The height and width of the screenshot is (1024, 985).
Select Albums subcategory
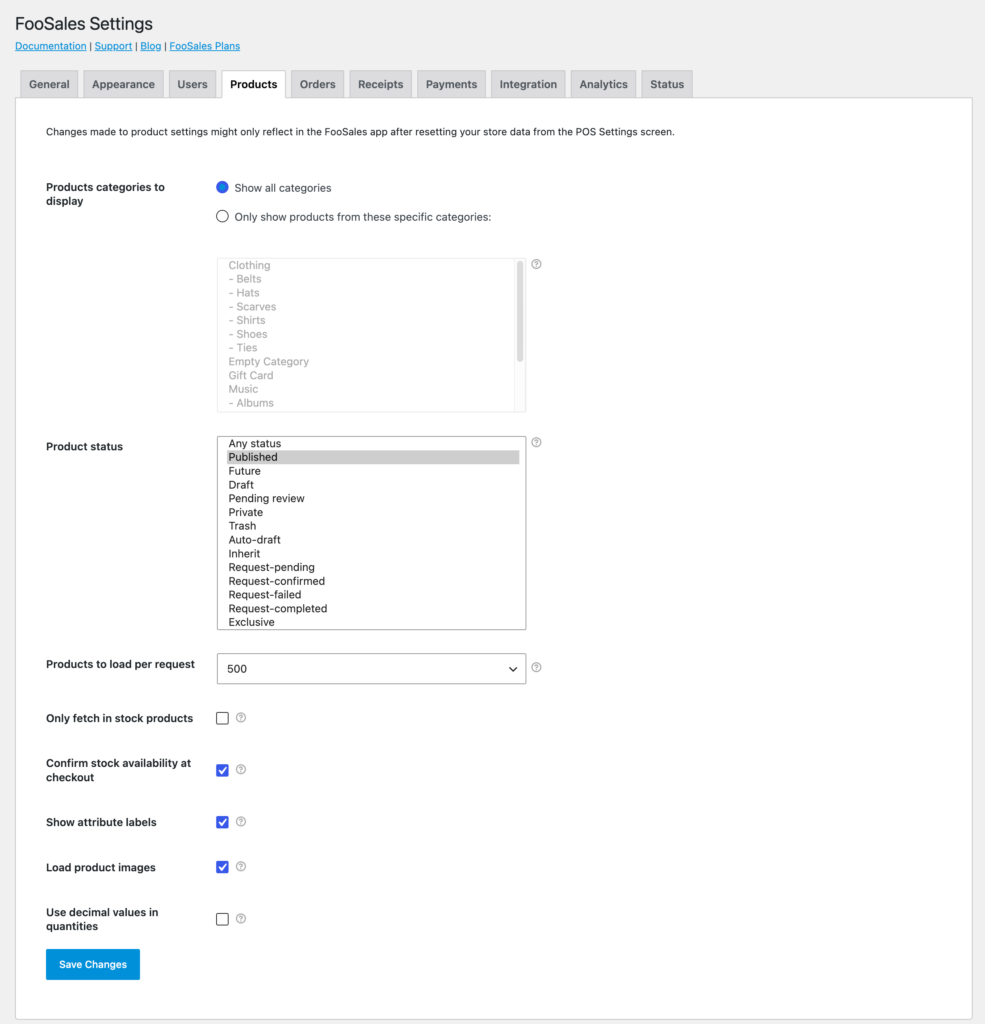pos(370,403)
